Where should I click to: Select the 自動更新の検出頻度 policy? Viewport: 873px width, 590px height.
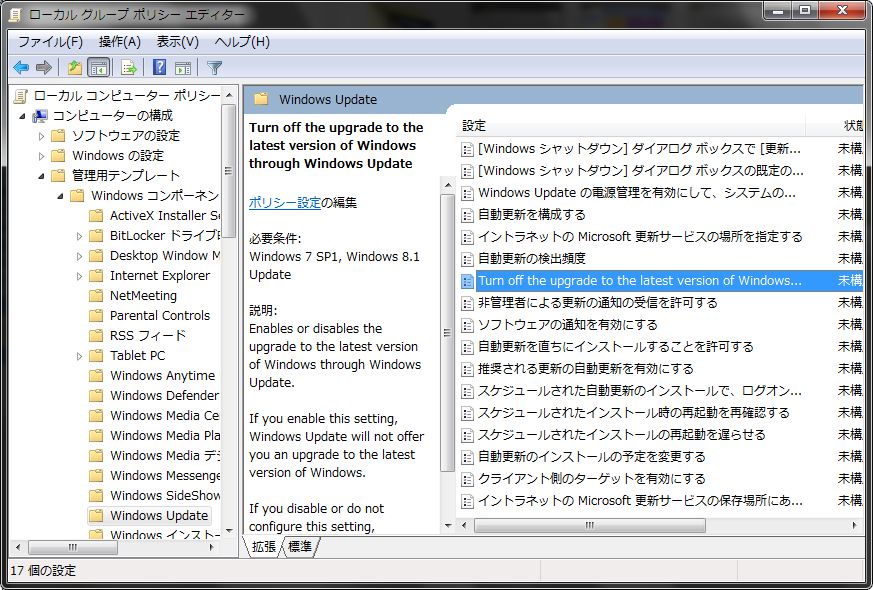pos(532,259)
